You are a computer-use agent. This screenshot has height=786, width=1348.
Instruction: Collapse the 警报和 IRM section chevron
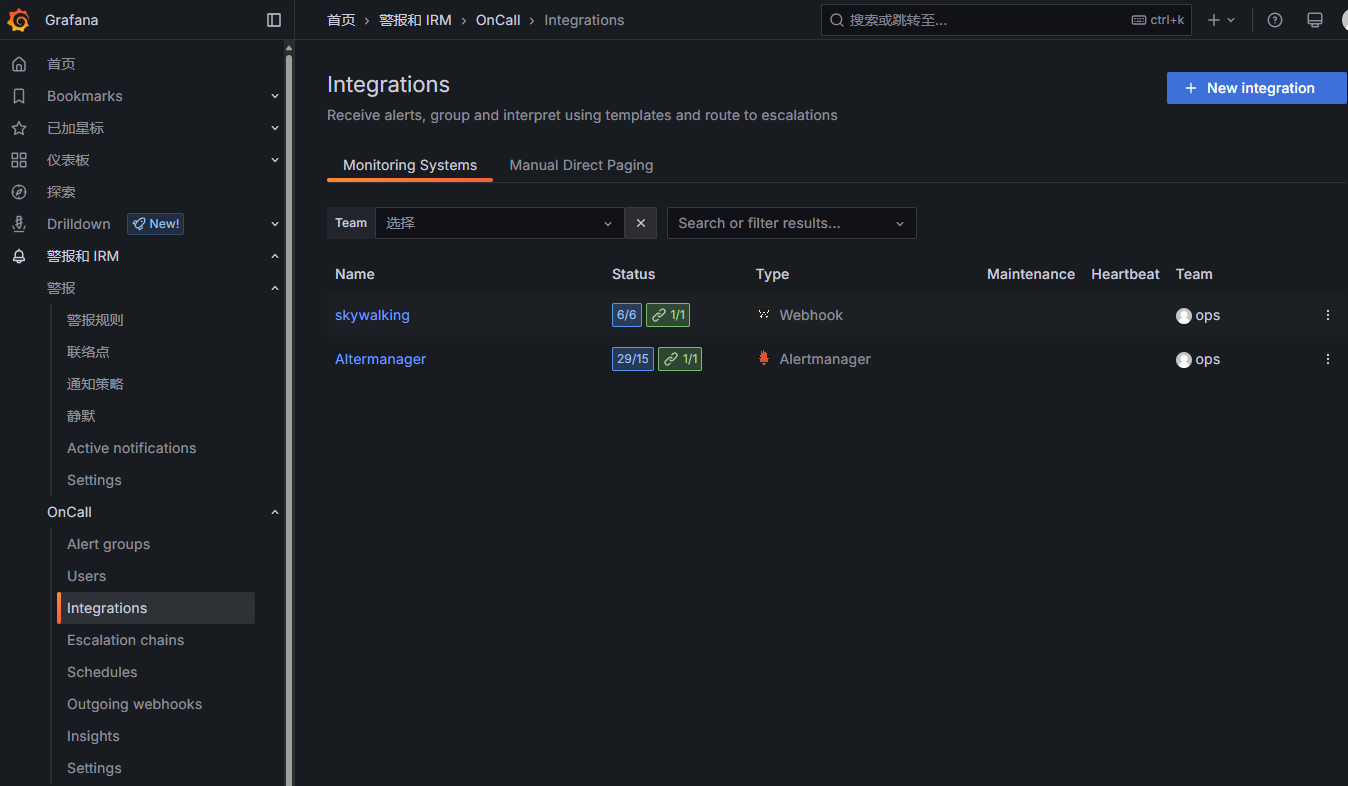click(275, 256)
